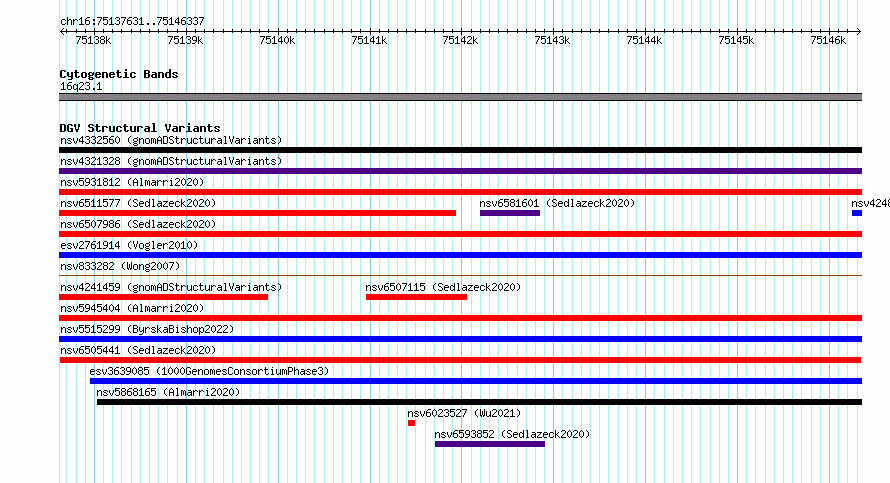
Task: Click the nsv4332560 gnomADStructuralVariants label
Action: pyautogui.click(x=171, y=140)
